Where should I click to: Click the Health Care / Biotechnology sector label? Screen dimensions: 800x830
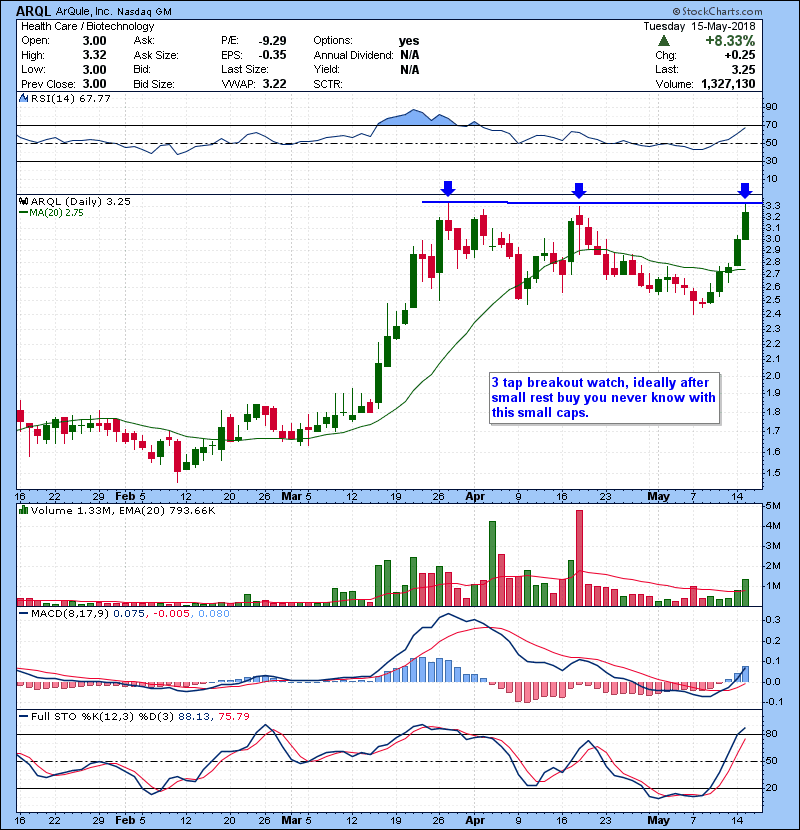(88, 26)
